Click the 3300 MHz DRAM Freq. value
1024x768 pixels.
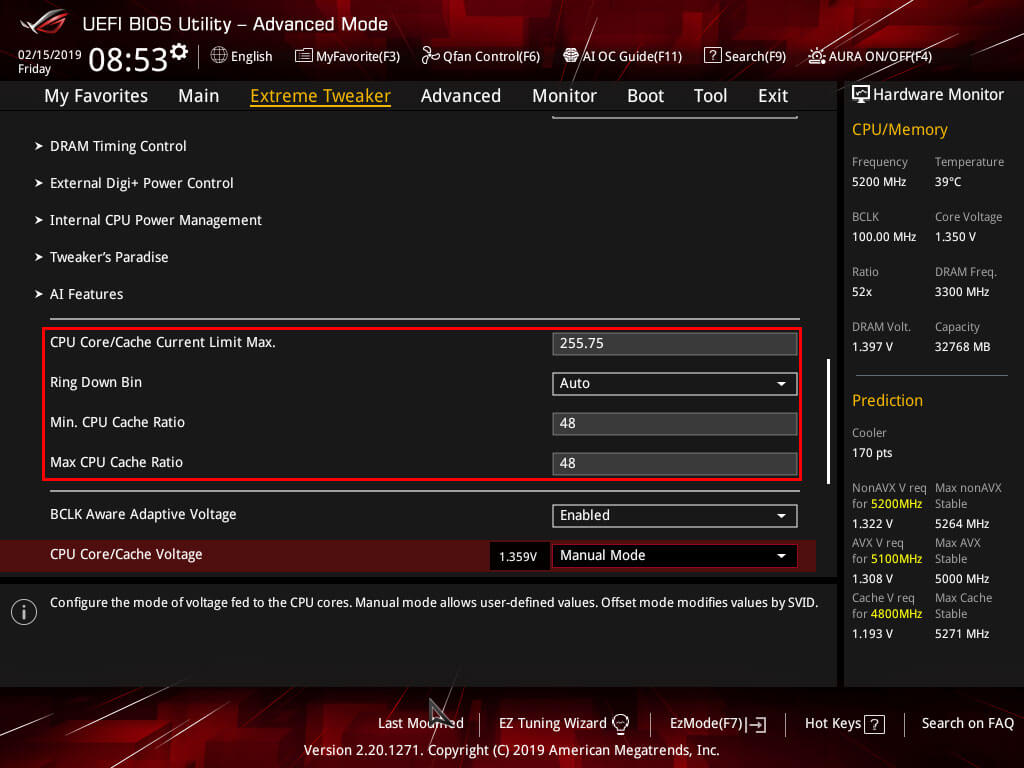(962, 291)
